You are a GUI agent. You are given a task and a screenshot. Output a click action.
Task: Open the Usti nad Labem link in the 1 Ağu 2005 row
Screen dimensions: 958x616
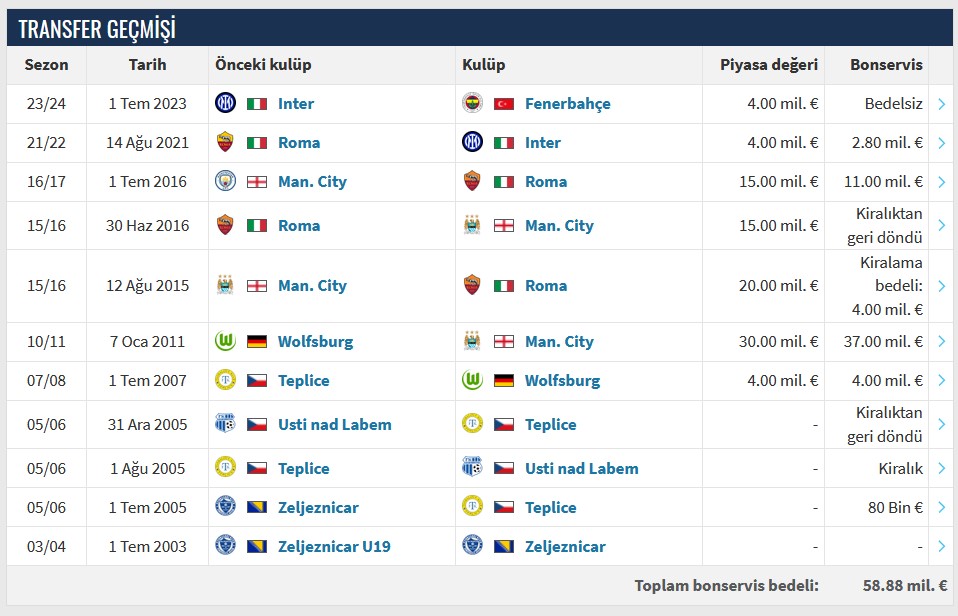(581, 468)
